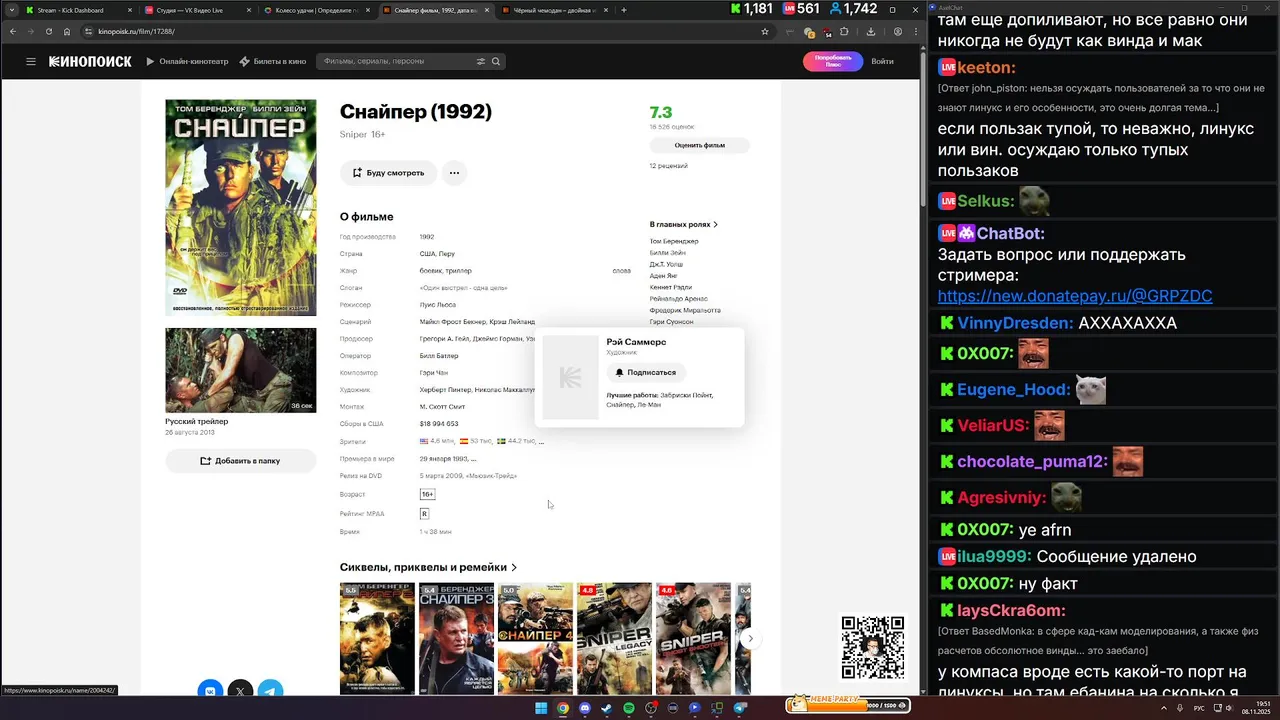This screenshot has height=720, width=1280.
Task: Reload the page in the browser
Action: click(x=49, y=31)
